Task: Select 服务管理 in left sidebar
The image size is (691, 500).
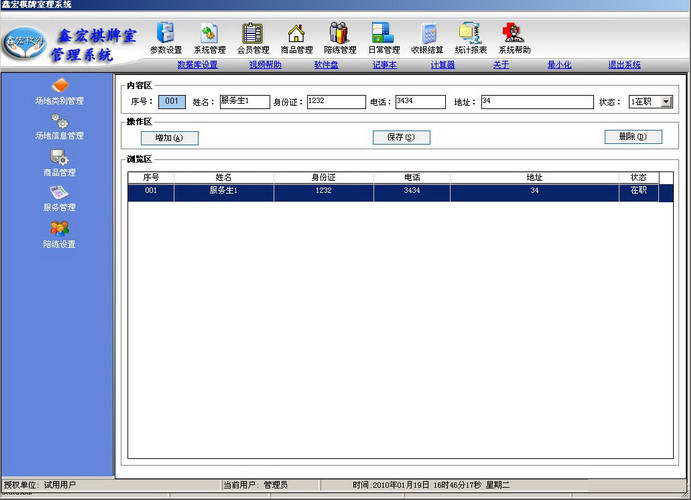Action: point(59,198)
